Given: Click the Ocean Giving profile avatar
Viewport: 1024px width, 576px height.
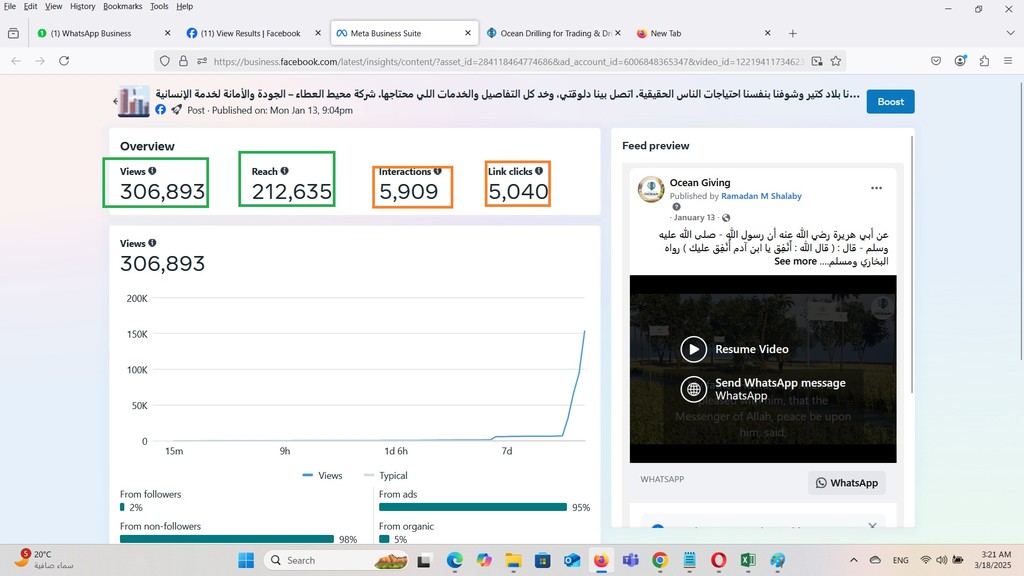Looking at the screenshot, I should (651, 189).
